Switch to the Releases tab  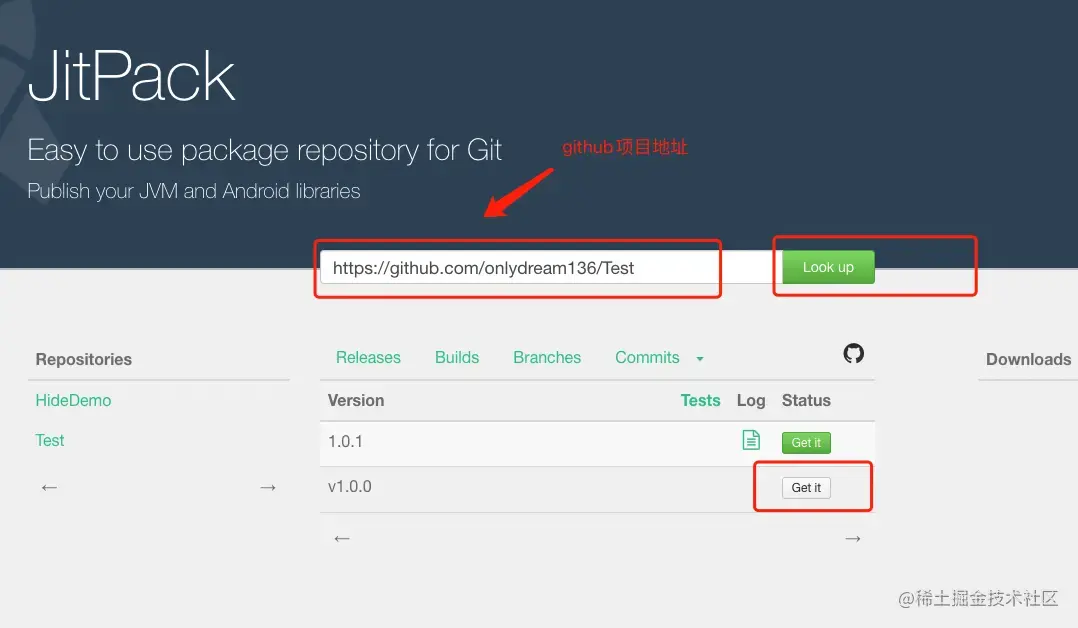[x=368, y=358]
